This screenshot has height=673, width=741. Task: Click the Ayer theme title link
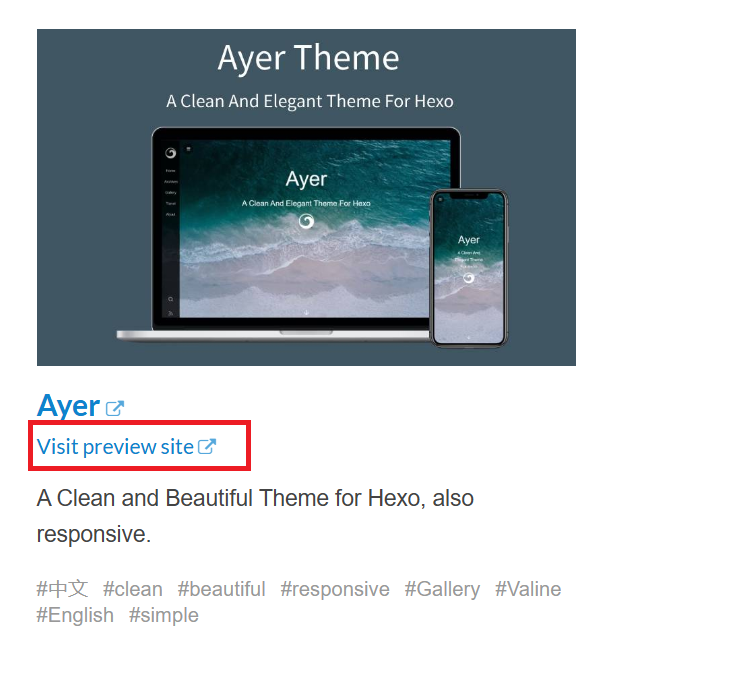click(x=69, y=406)
